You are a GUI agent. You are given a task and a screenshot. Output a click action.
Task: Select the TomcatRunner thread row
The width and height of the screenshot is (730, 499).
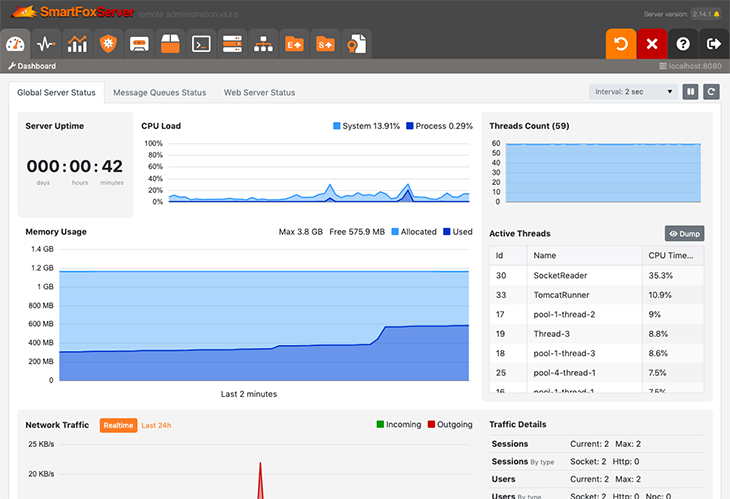tap(597, 295)
